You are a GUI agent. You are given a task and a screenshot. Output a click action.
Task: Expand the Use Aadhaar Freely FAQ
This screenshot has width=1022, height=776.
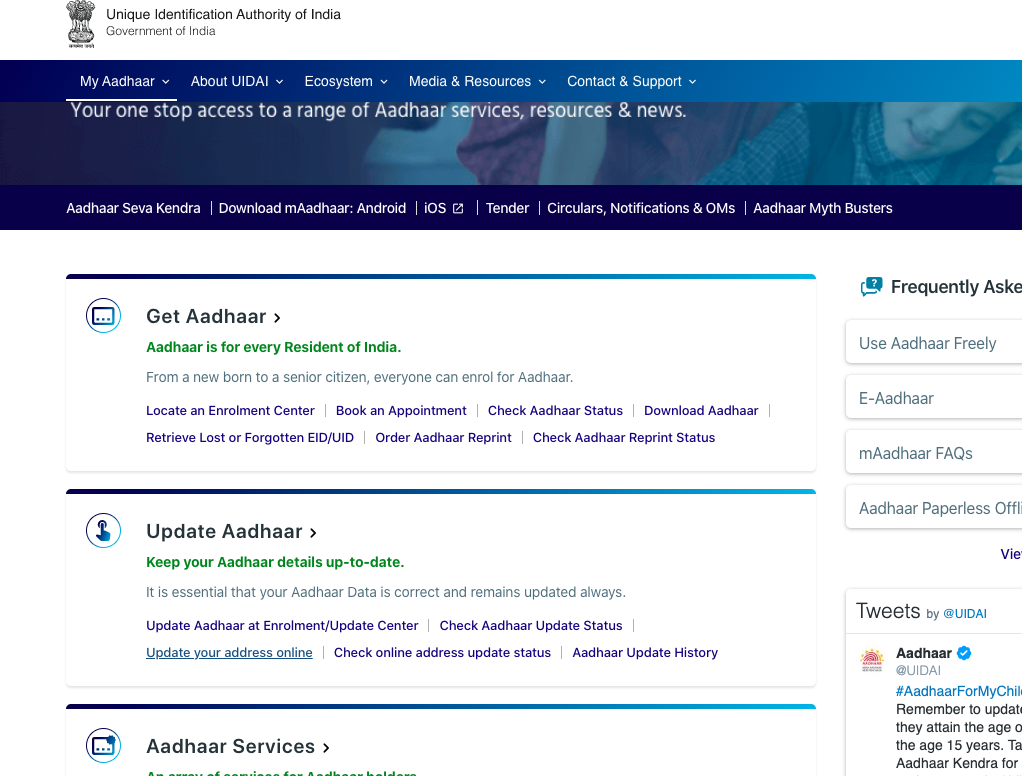coord(928,343)
